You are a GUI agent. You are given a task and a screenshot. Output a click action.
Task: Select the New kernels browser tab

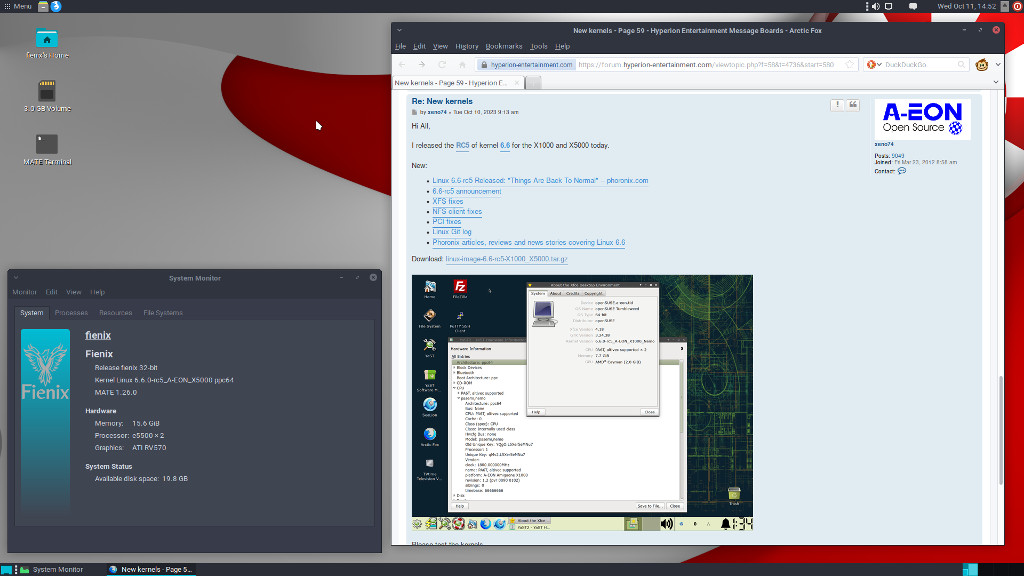pos(451,83)
